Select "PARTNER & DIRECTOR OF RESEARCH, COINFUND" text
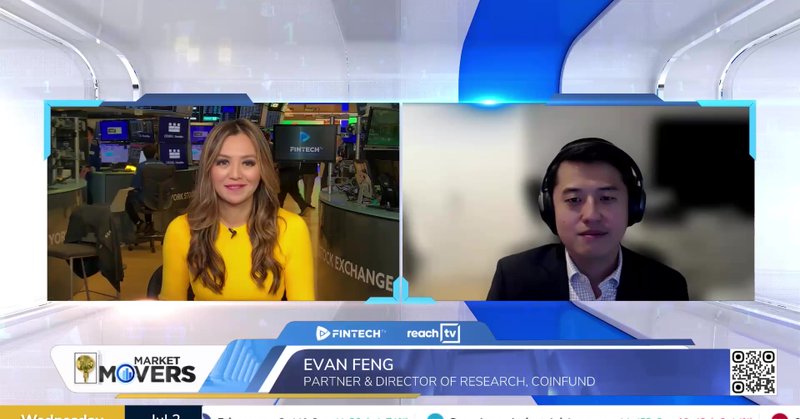 (x=449, y=381)
